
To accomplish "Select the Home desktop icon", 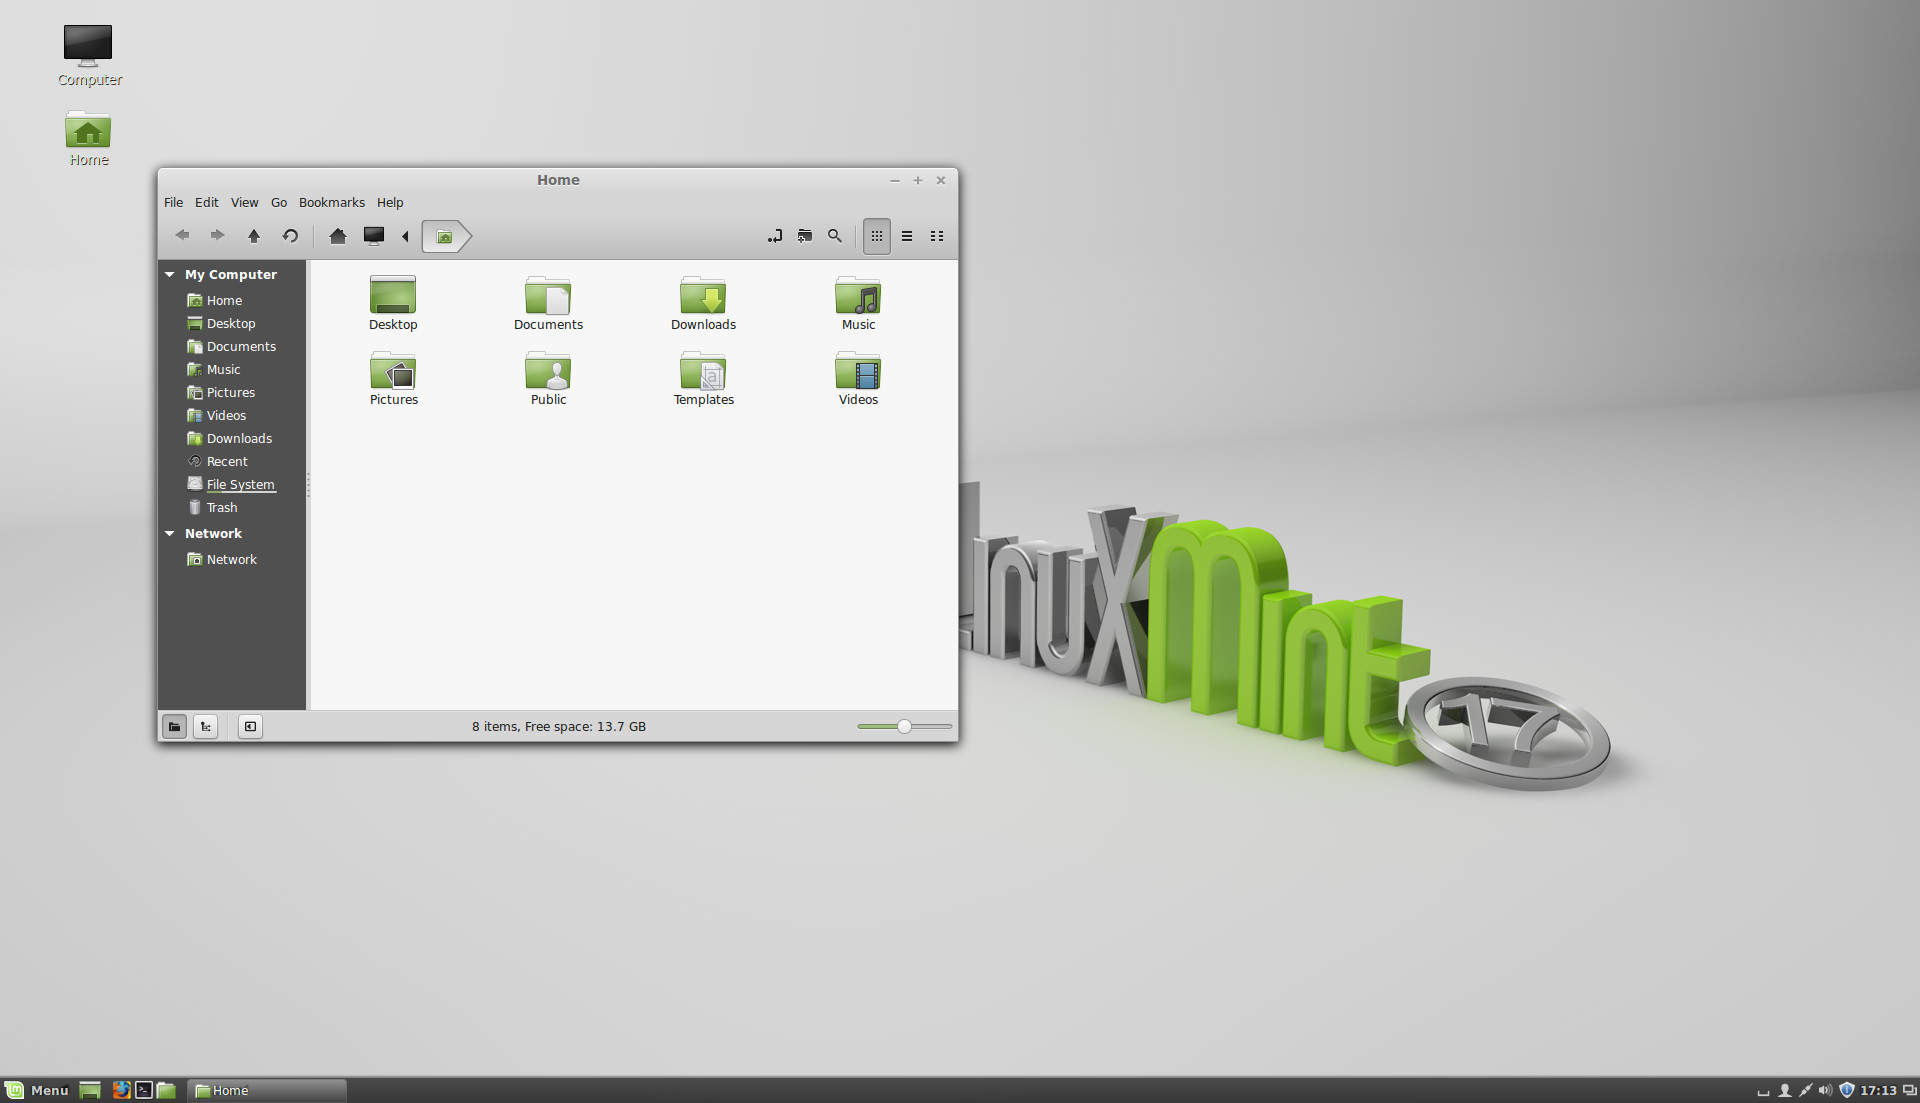I will point(89,138).
